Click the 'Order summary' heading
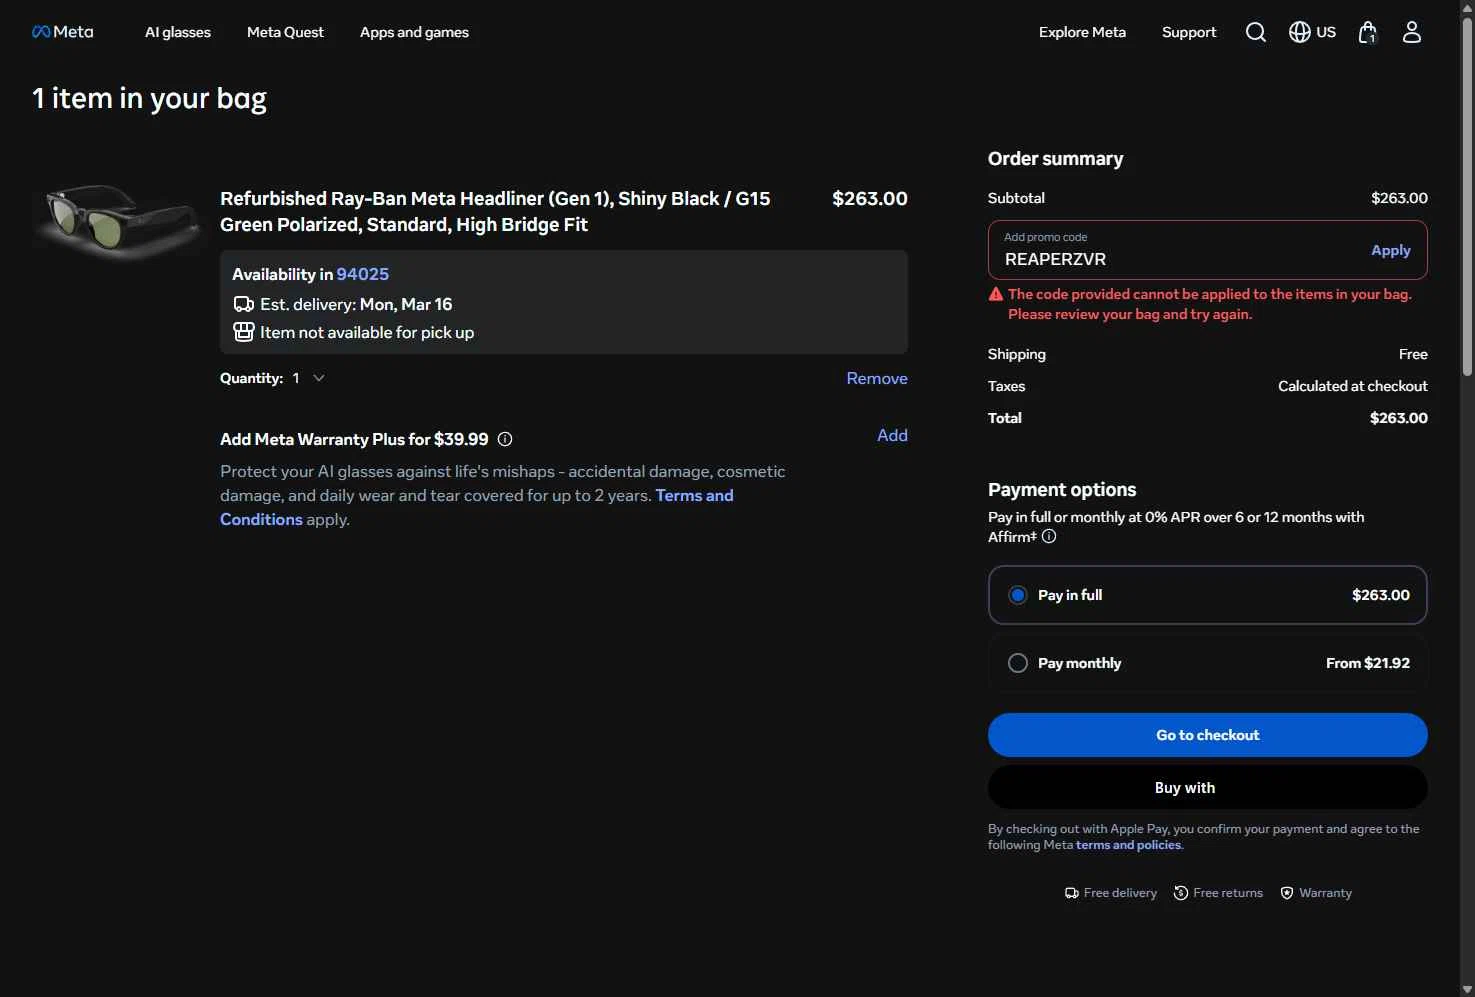1475x997 pixels. tap(1055, 159)
